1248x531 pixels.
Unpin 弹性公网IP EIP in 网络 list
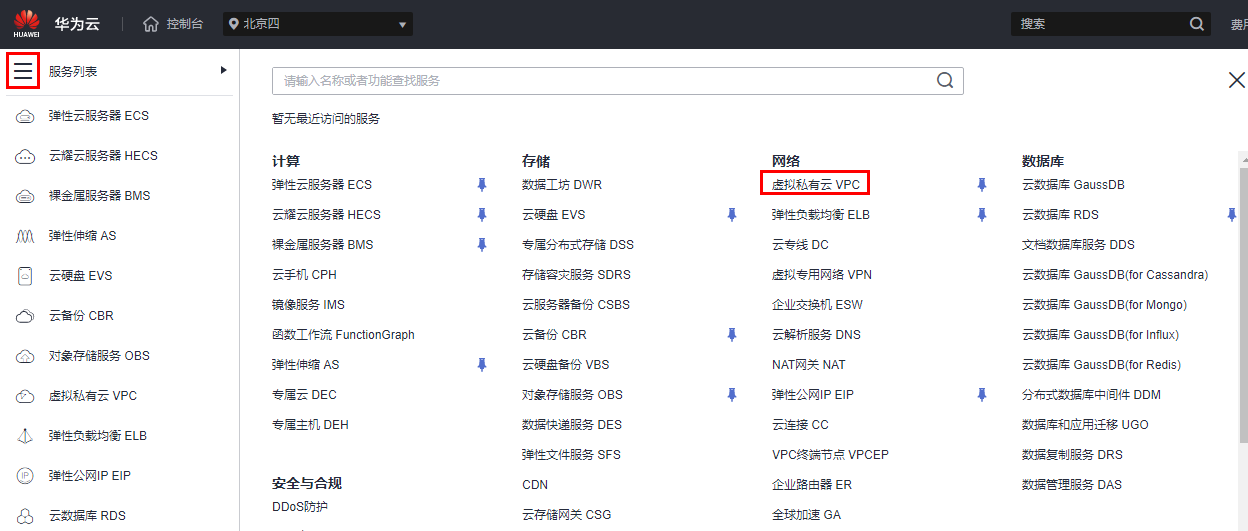point(982,395)
